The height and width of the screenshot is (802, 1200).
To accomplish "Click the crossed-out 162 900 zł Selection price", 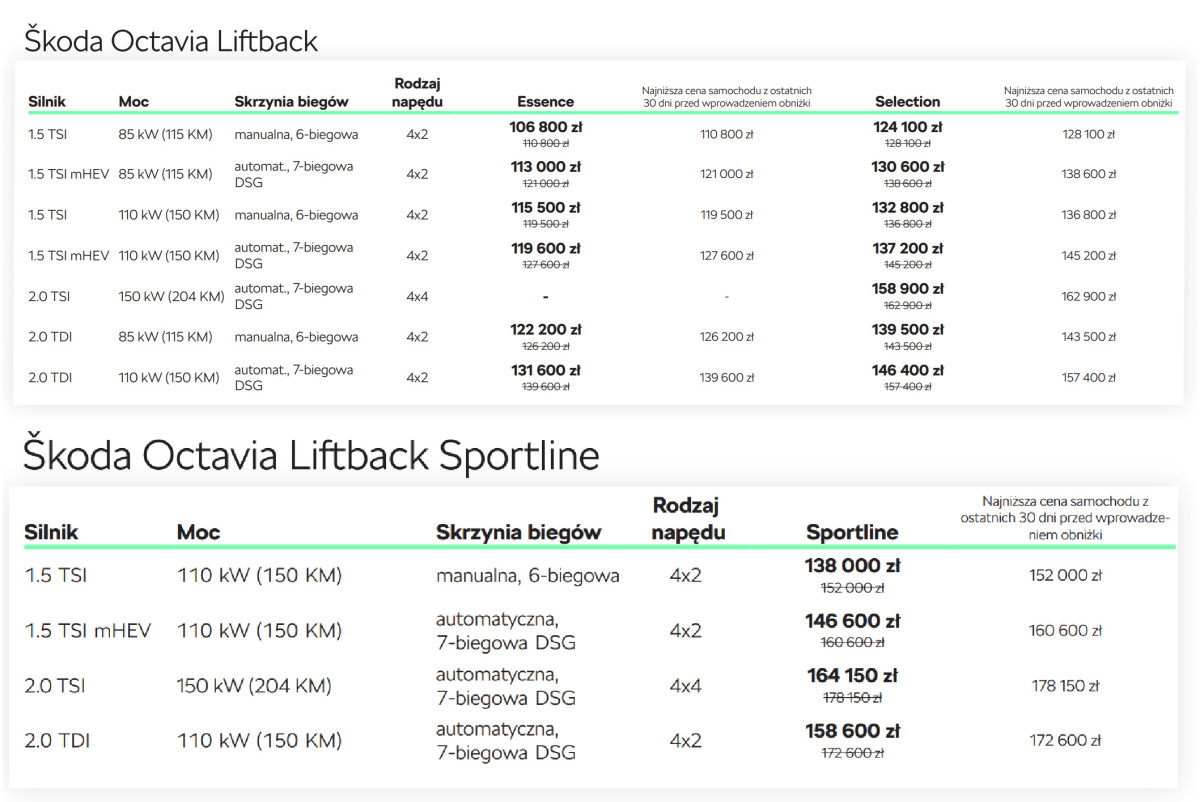I will (x=907, y=306).
